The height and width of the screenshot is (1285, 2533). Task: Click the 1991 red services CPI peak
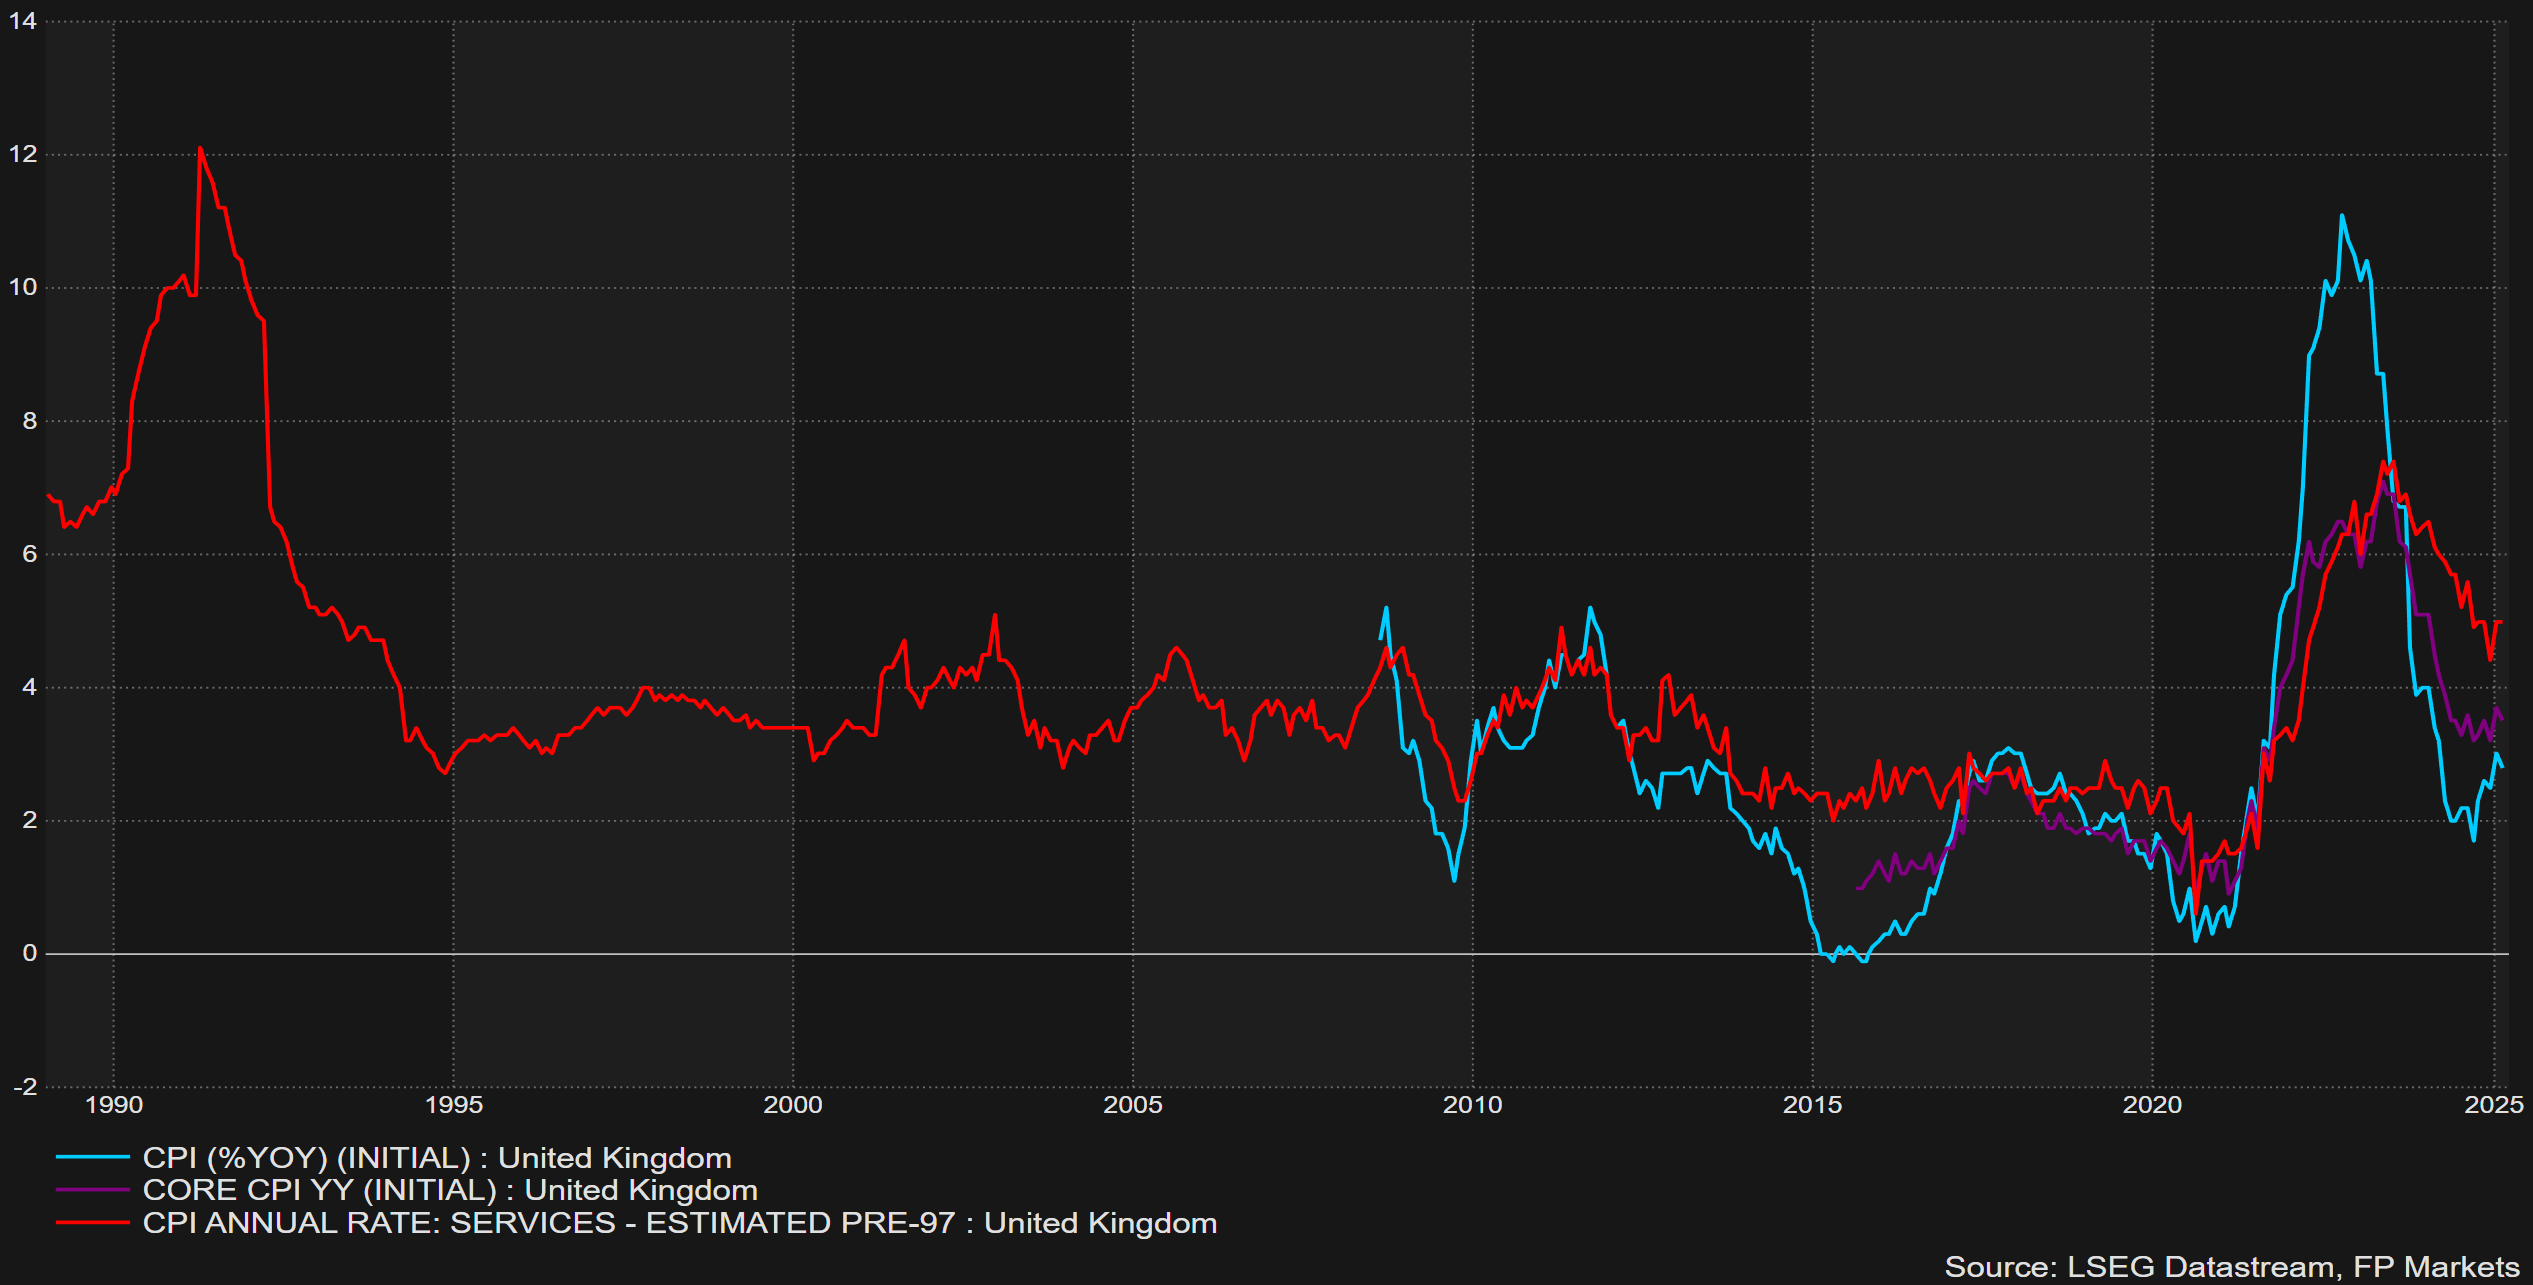click(200, 149)
